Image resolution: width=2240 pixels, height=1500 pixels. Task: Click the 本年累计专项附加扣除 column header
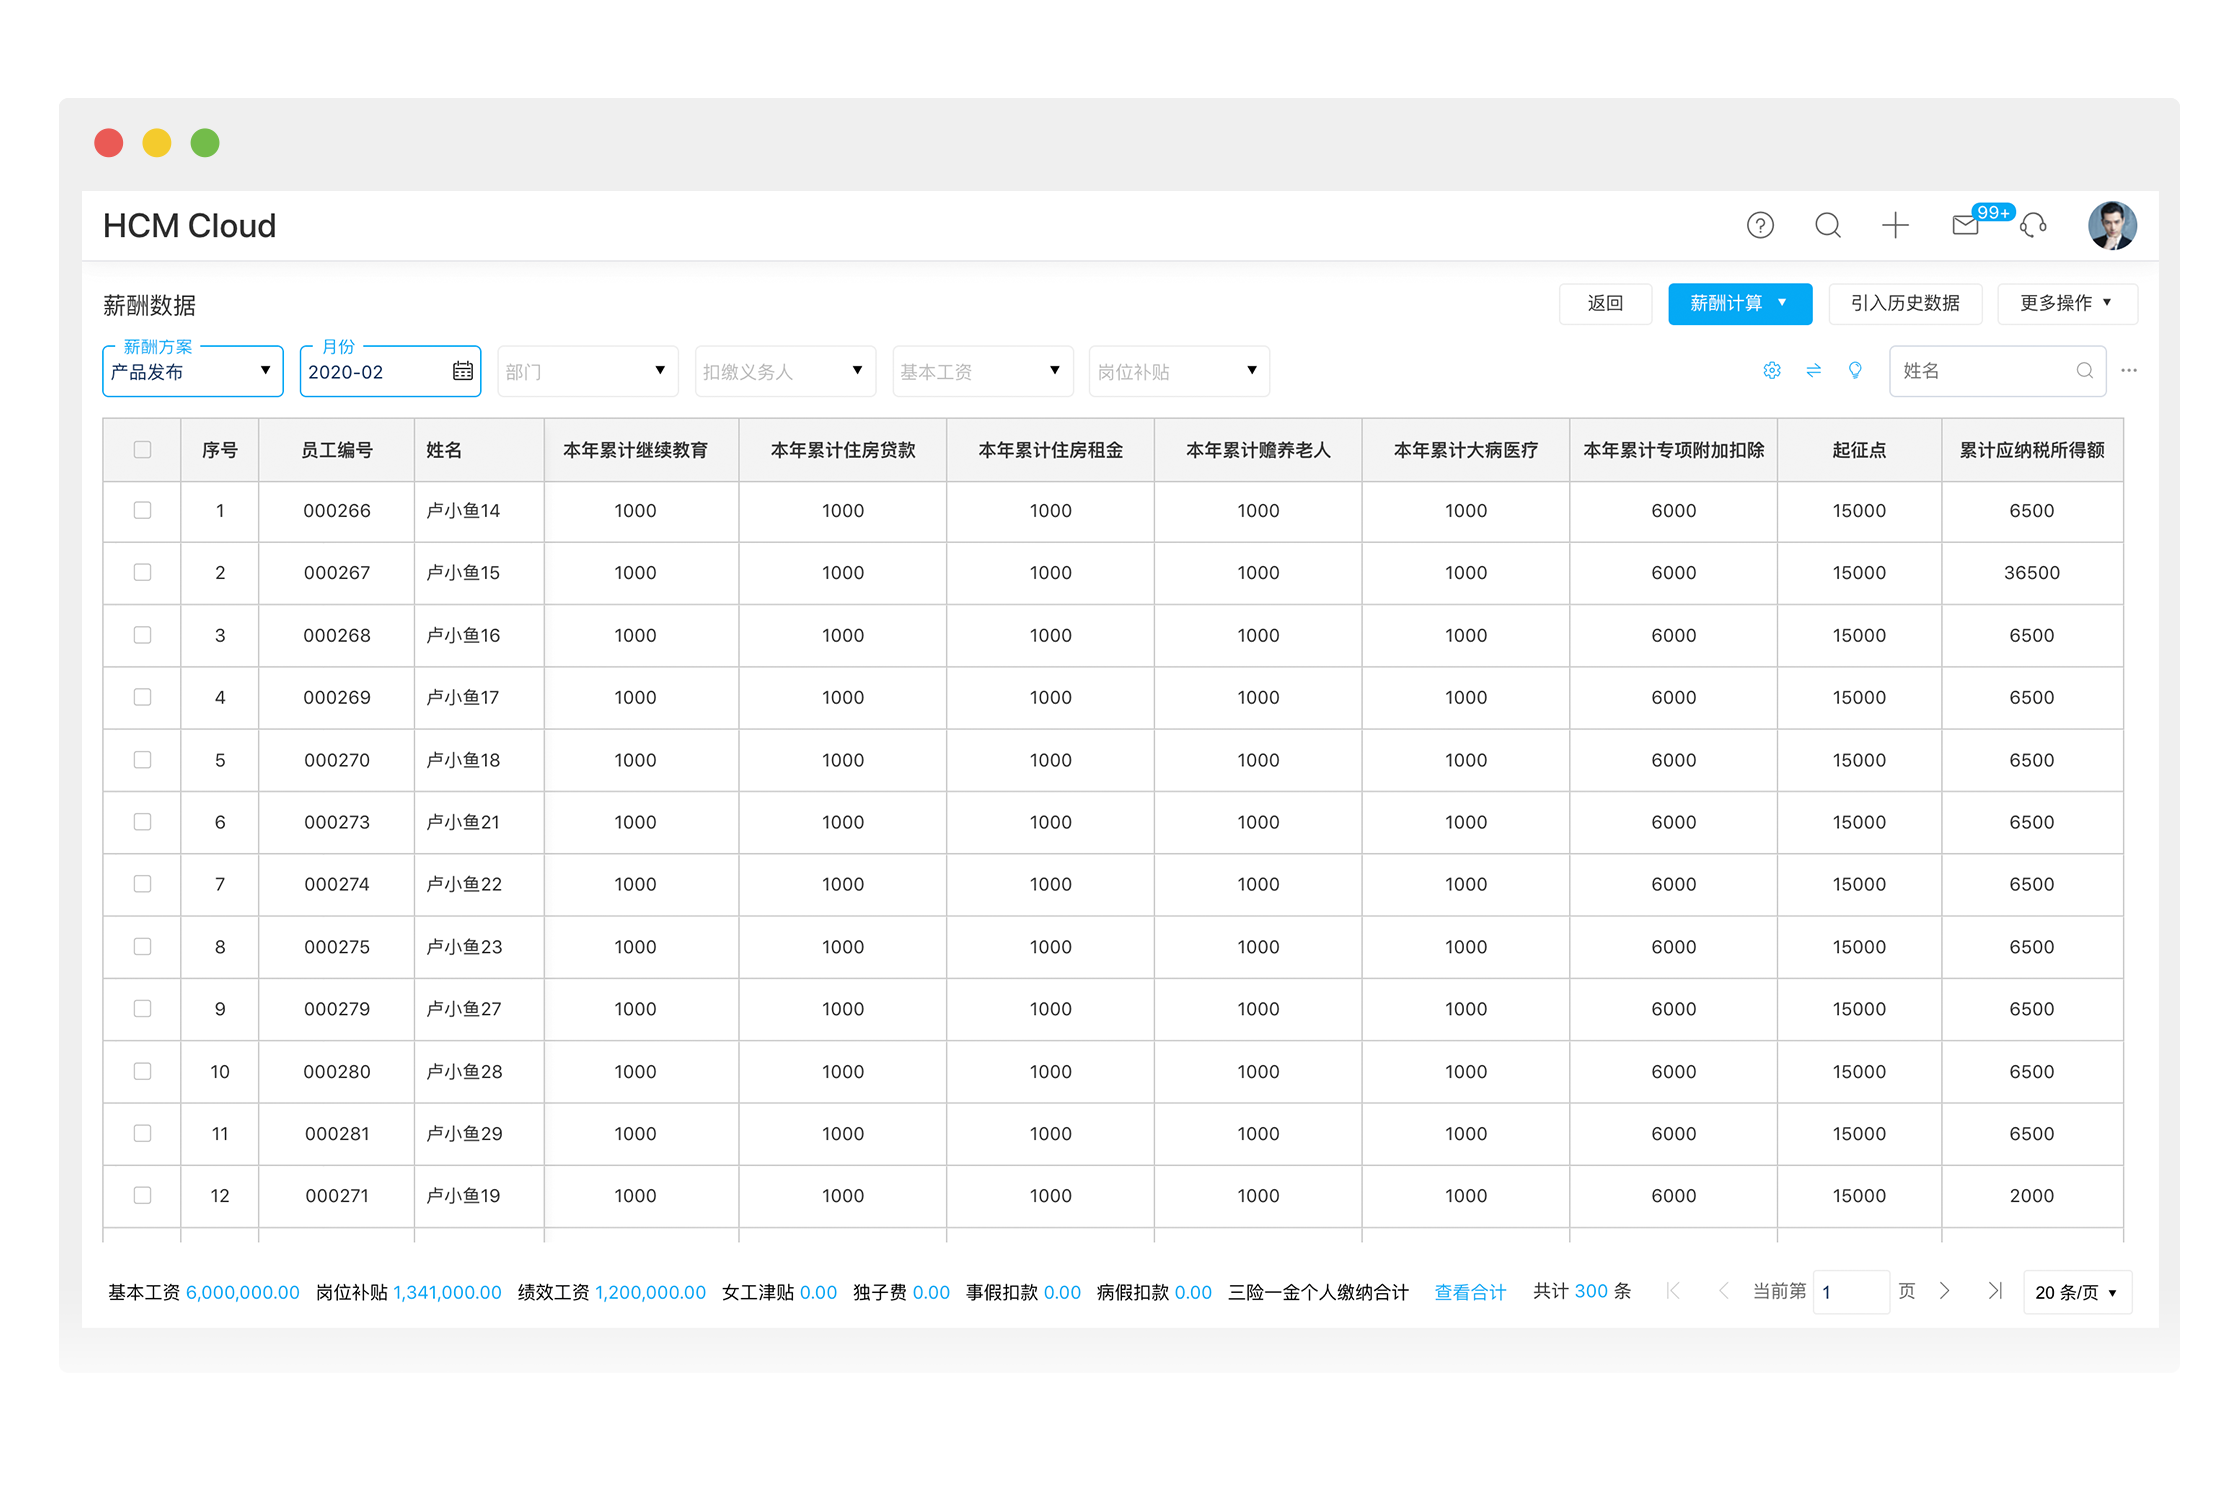(1674, 450)
